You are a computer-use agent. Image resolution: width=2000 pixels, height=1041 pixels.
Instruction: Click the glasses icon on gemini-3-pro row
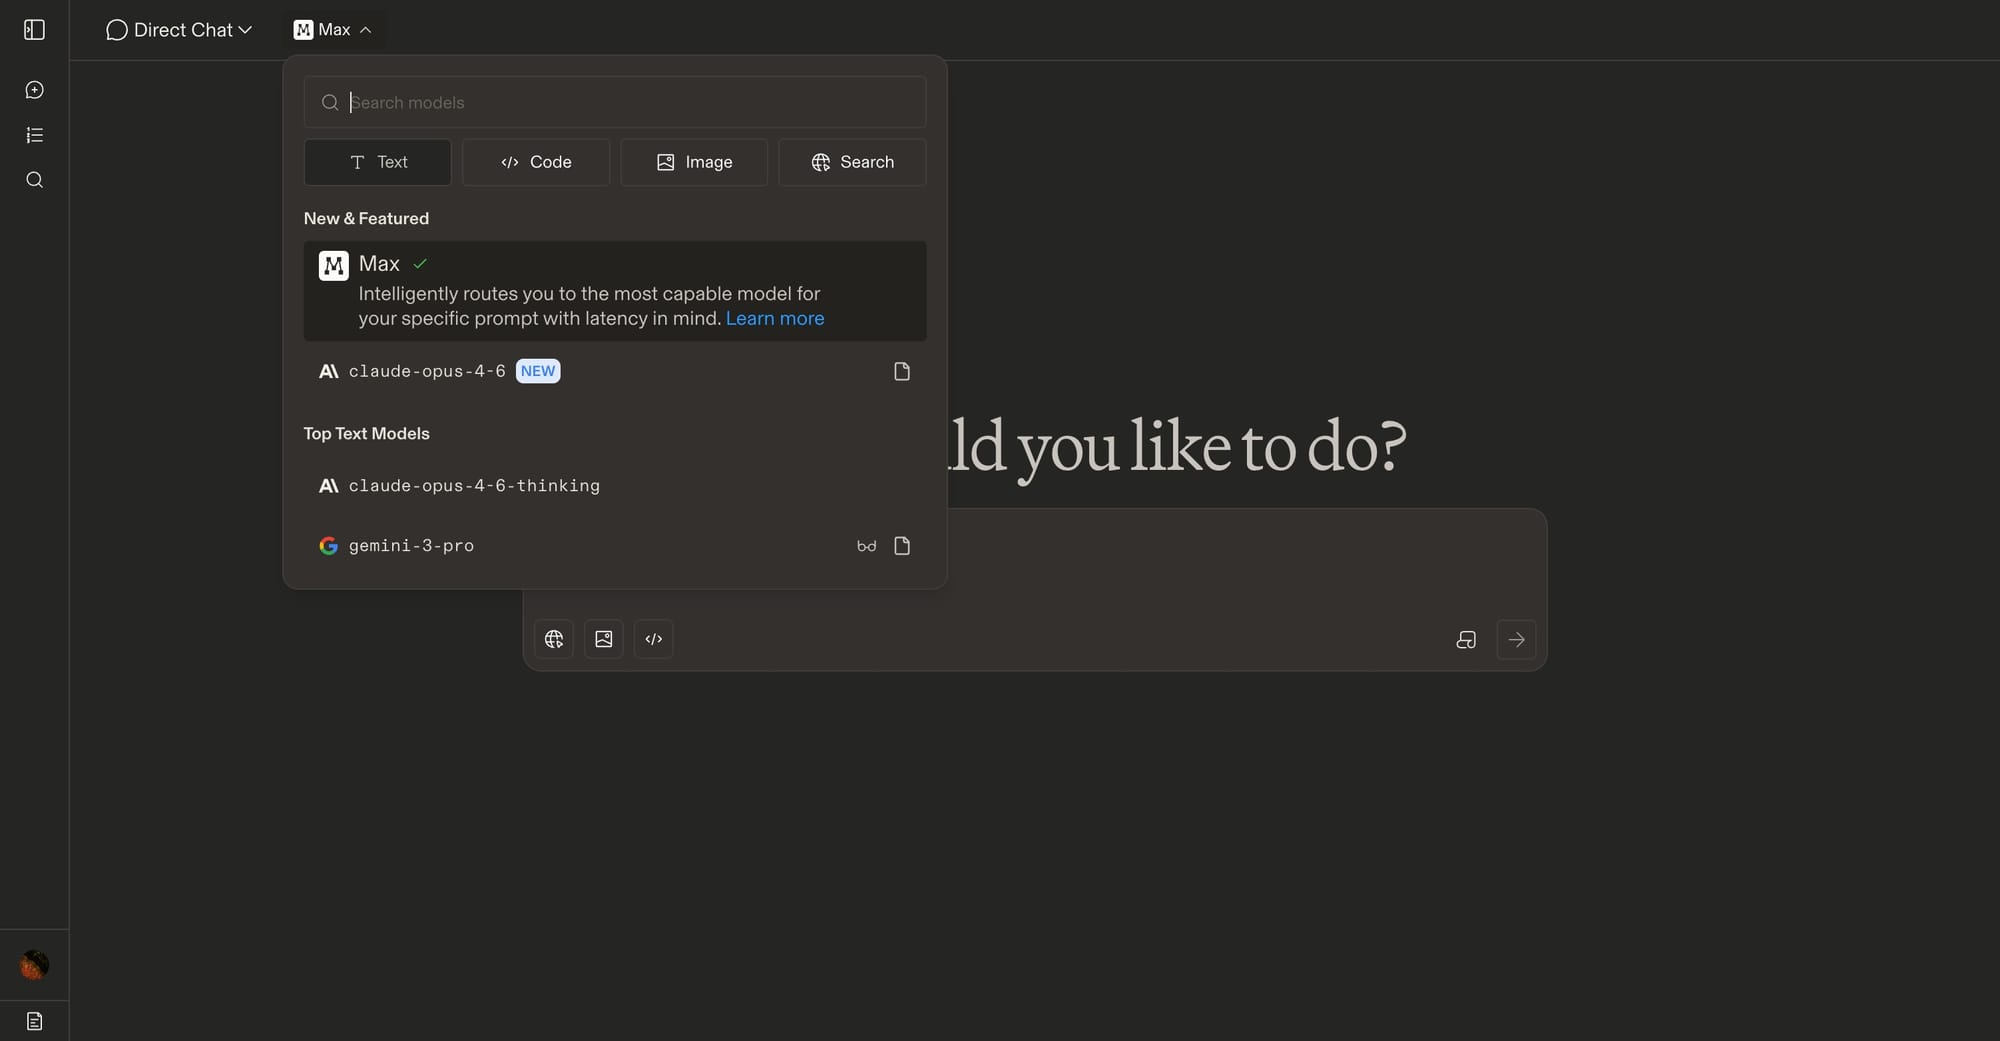[x=866, y=546]
